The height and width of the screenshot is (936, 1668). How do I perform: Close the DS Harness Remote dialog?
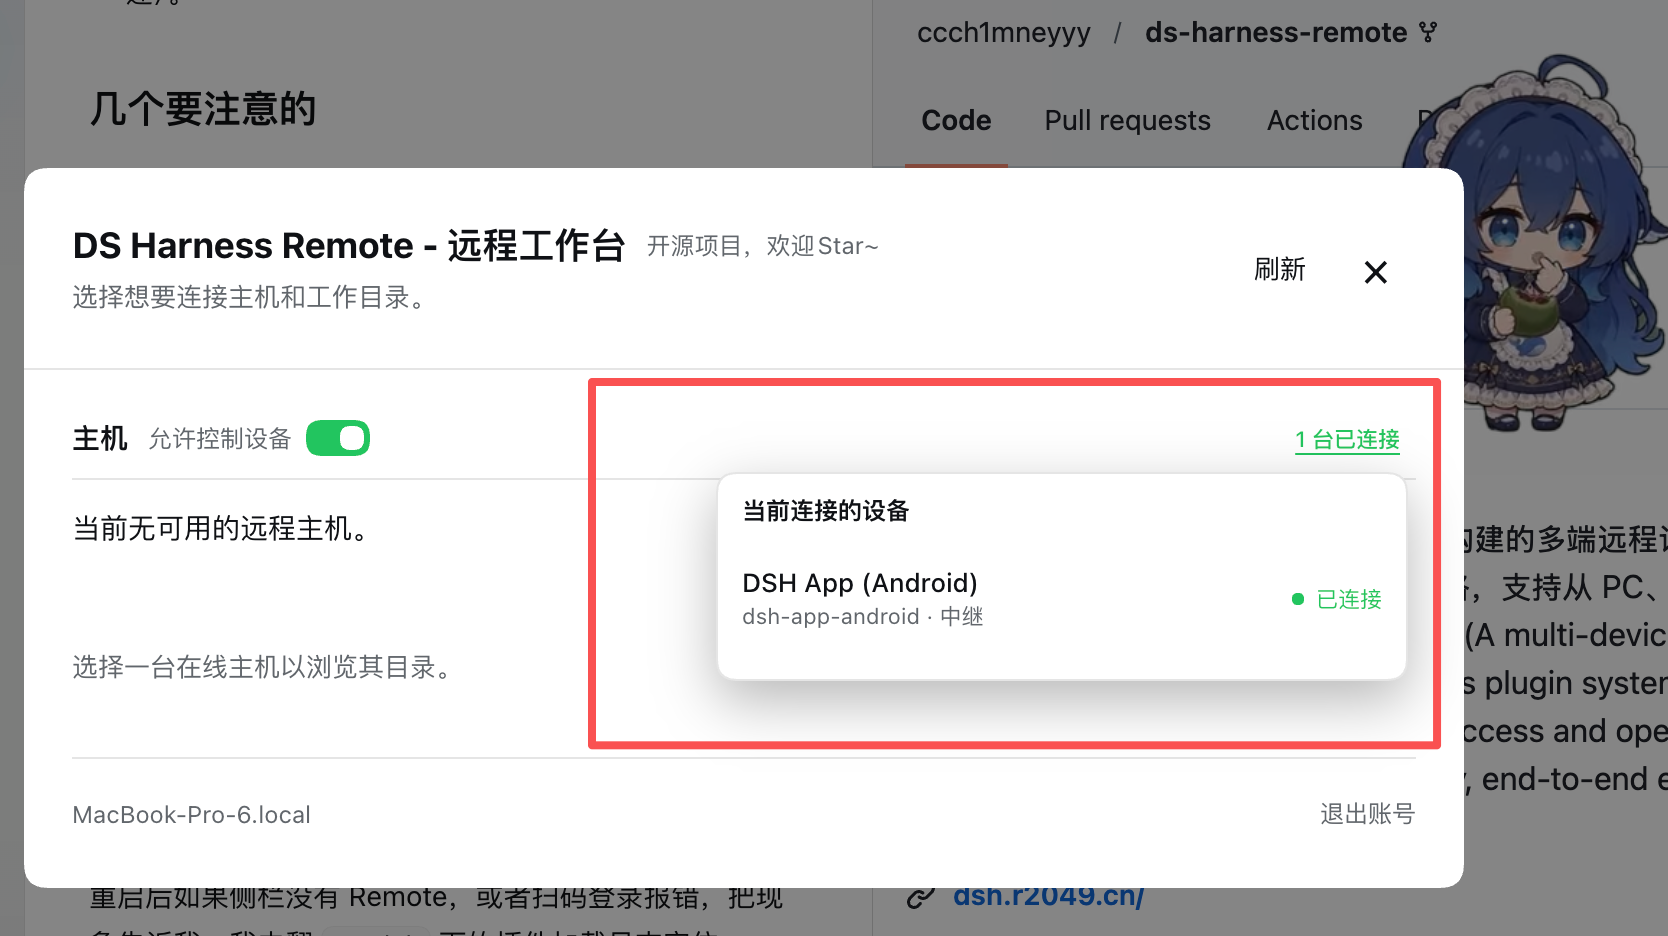[1375, 272]
